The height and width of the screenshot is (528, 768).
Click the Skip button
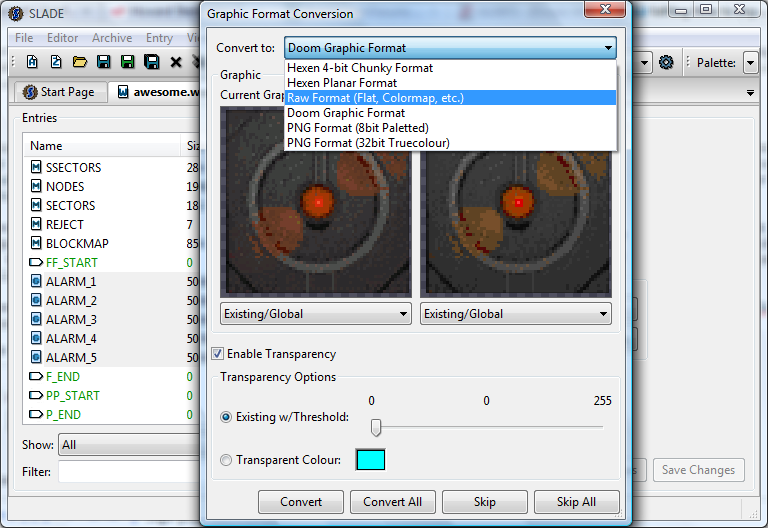(x=485, y=502)
